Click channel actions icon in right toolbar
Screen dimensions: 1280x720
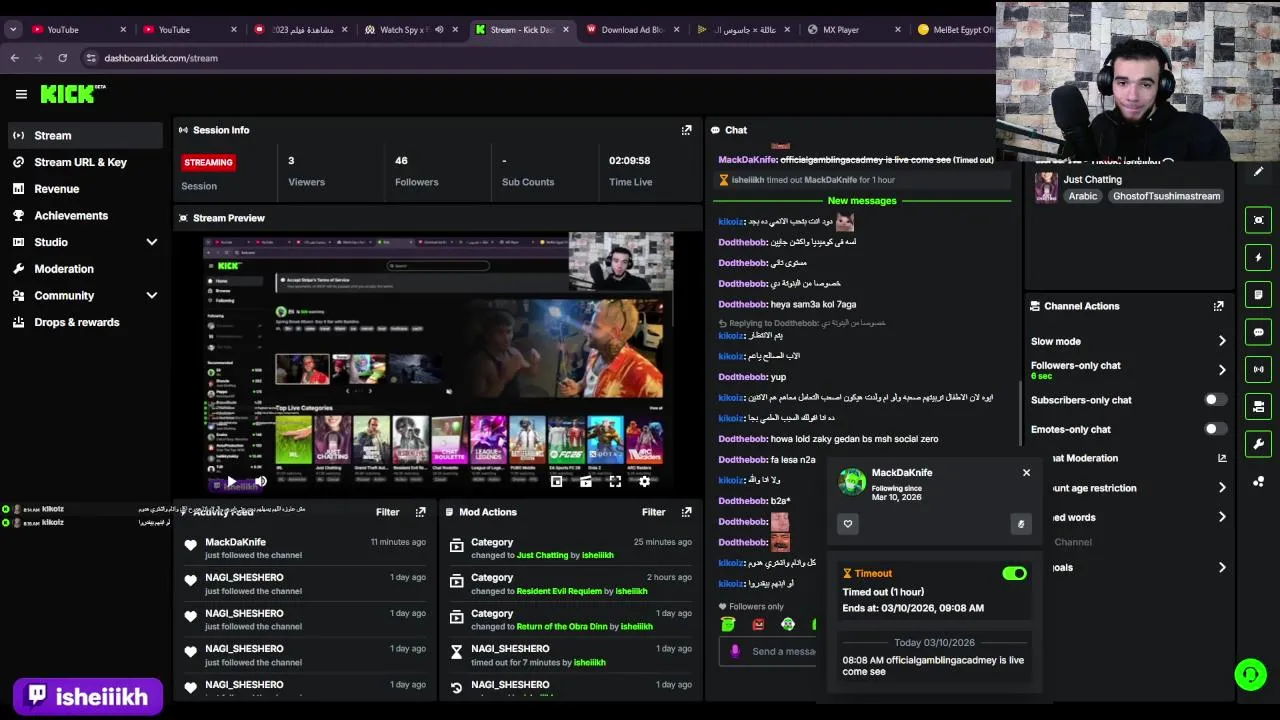pos(1258,407)
